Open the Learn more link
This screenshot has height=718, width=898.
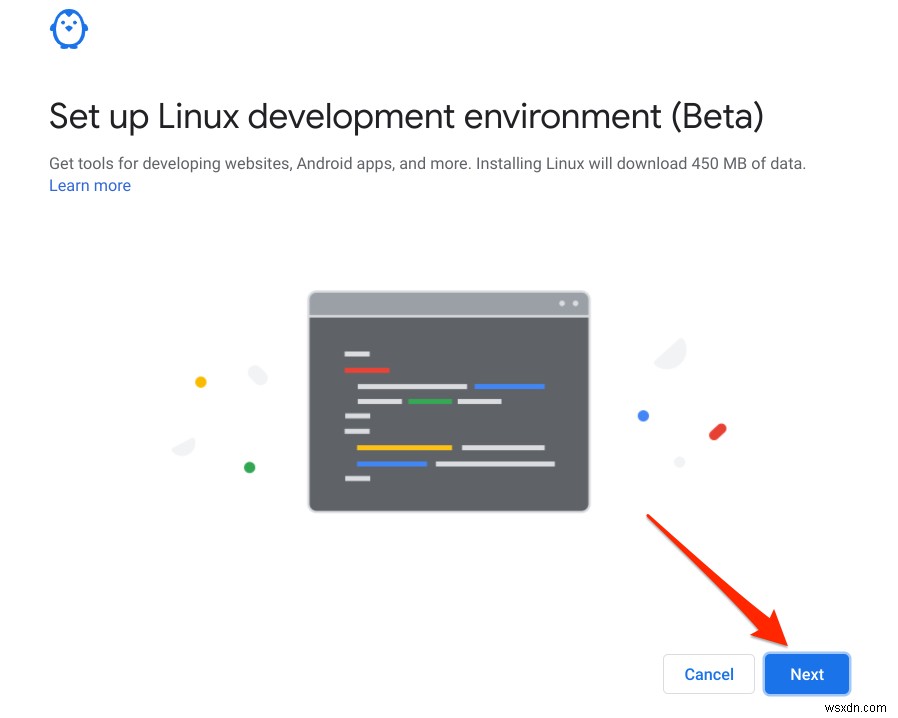tap(89, 185)
